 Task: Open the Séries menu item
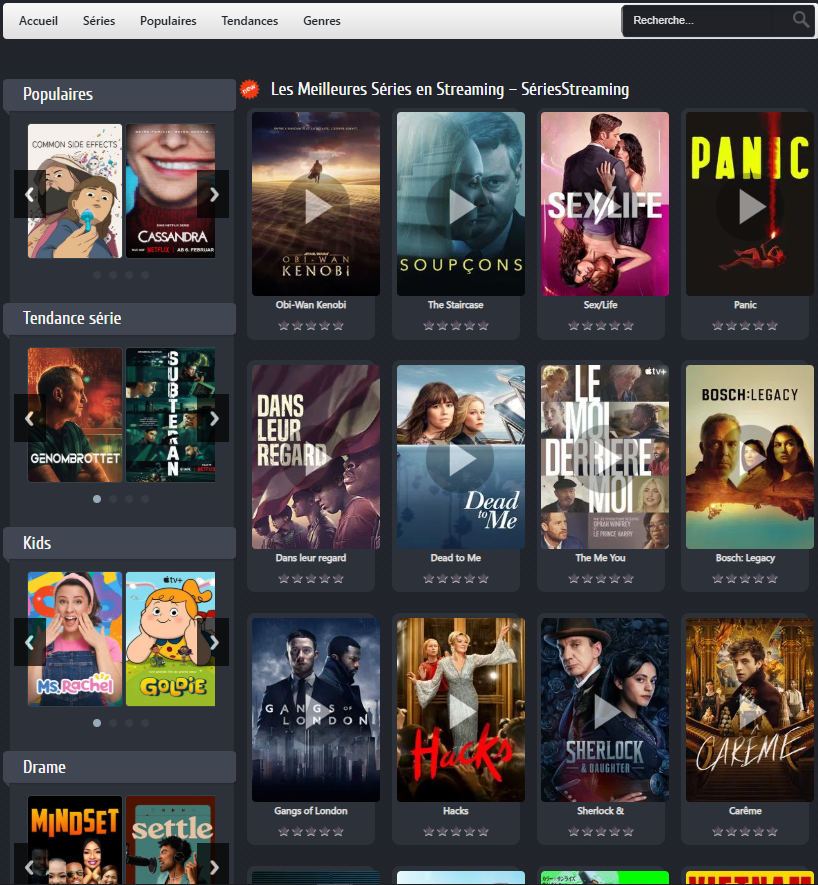click(99, 21)
